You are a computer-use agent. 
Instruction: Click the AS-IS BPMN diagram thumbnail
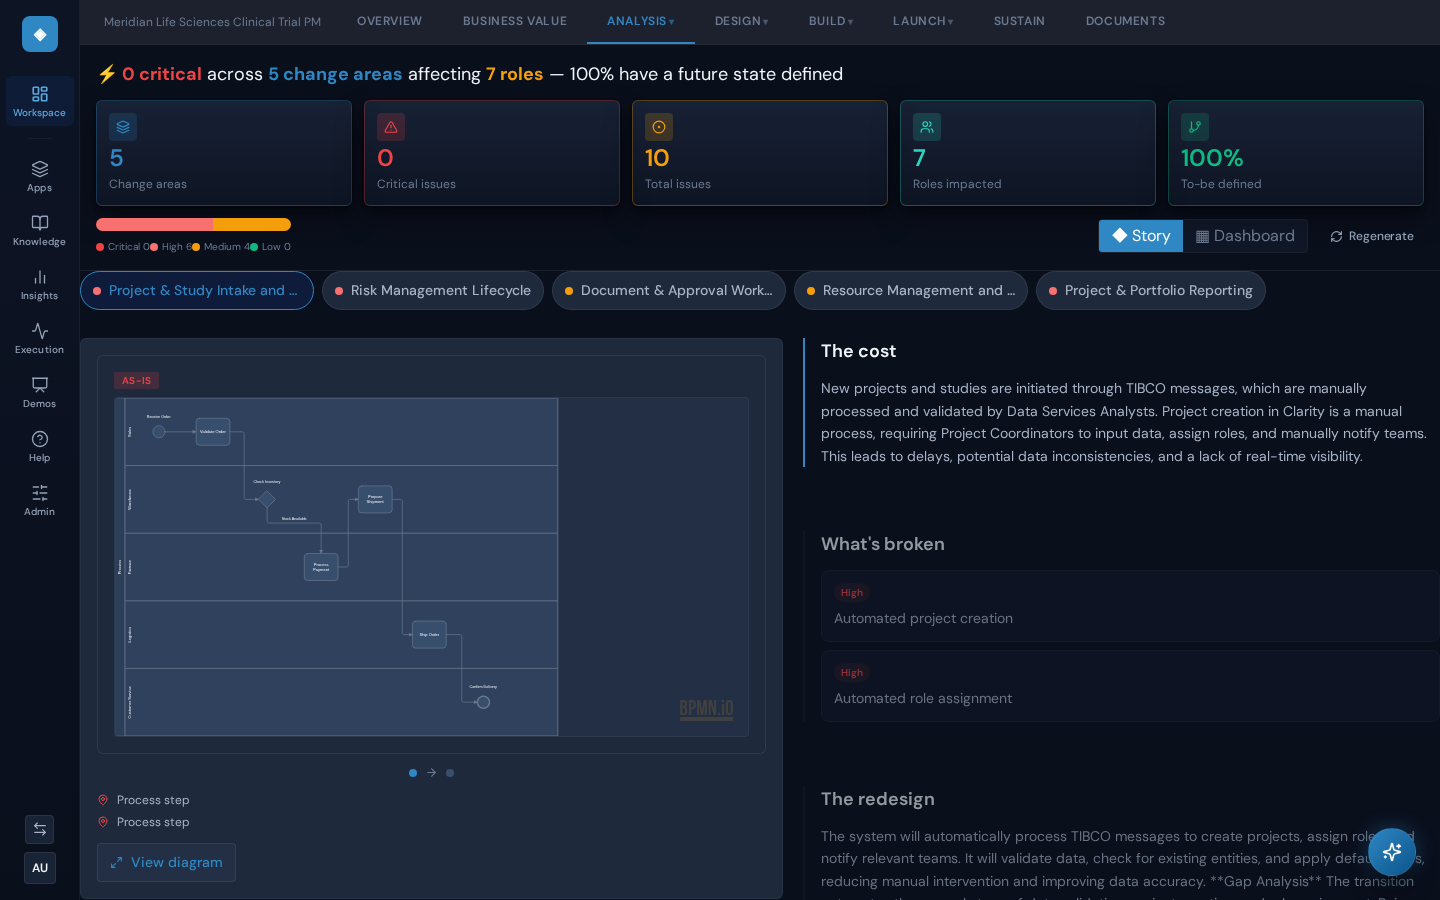coord(431,567)
